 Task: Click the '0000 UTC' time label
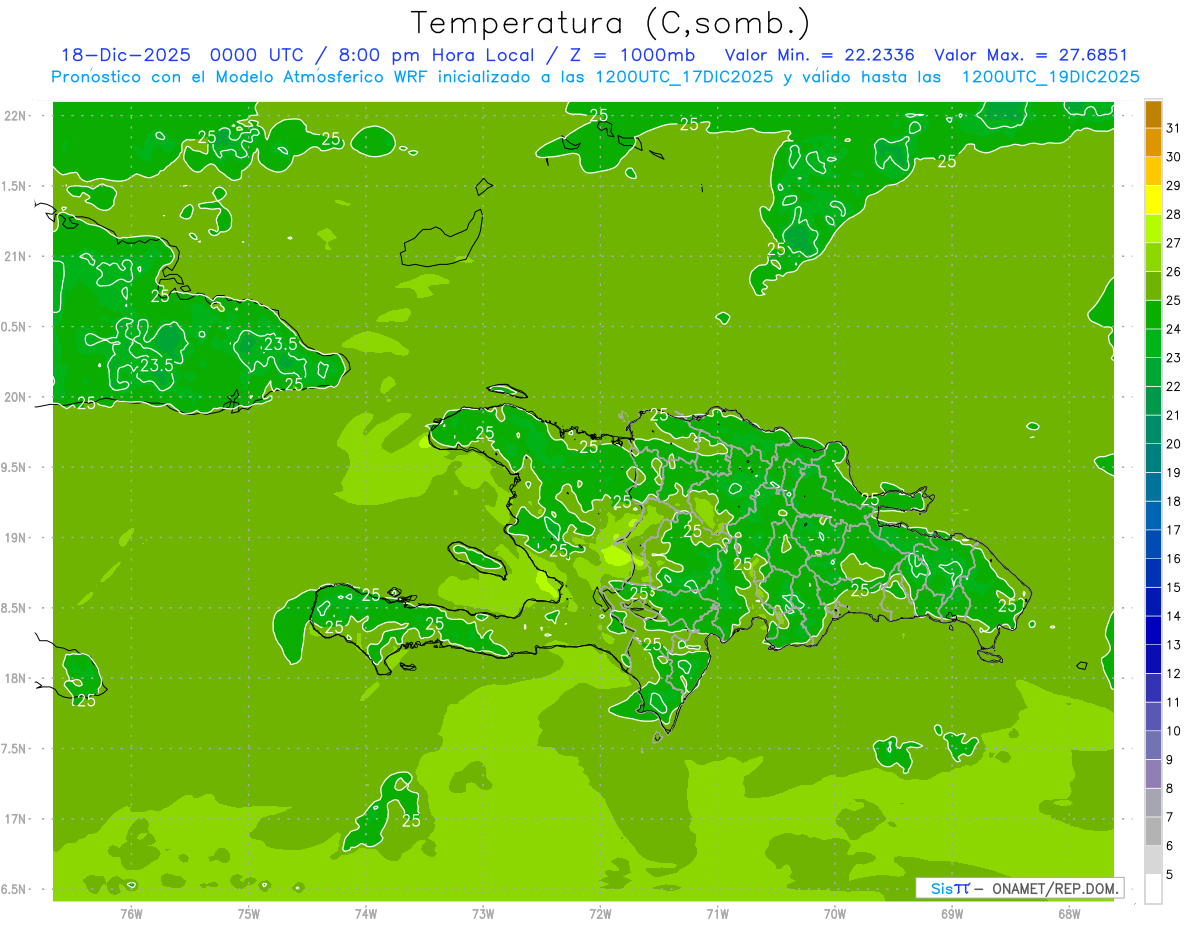point(258,55)
